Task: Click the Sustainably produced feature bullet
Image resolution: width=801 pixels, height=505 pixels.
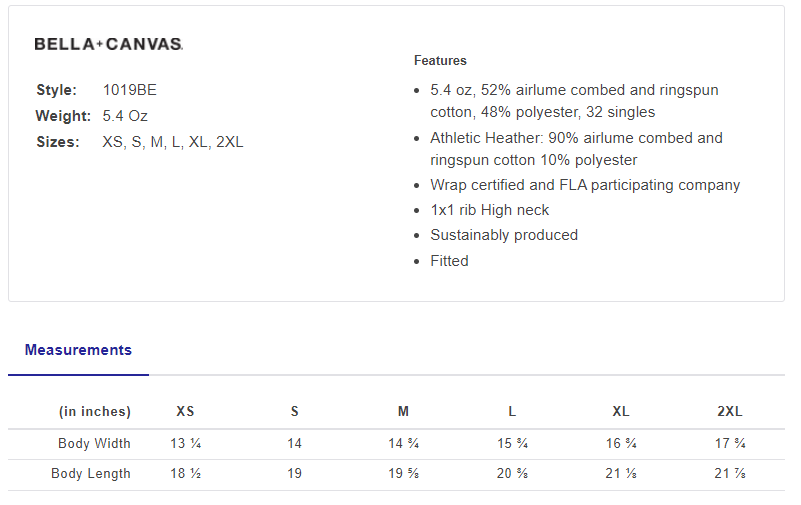Action: pyautogui.click(x=504, y=235)
